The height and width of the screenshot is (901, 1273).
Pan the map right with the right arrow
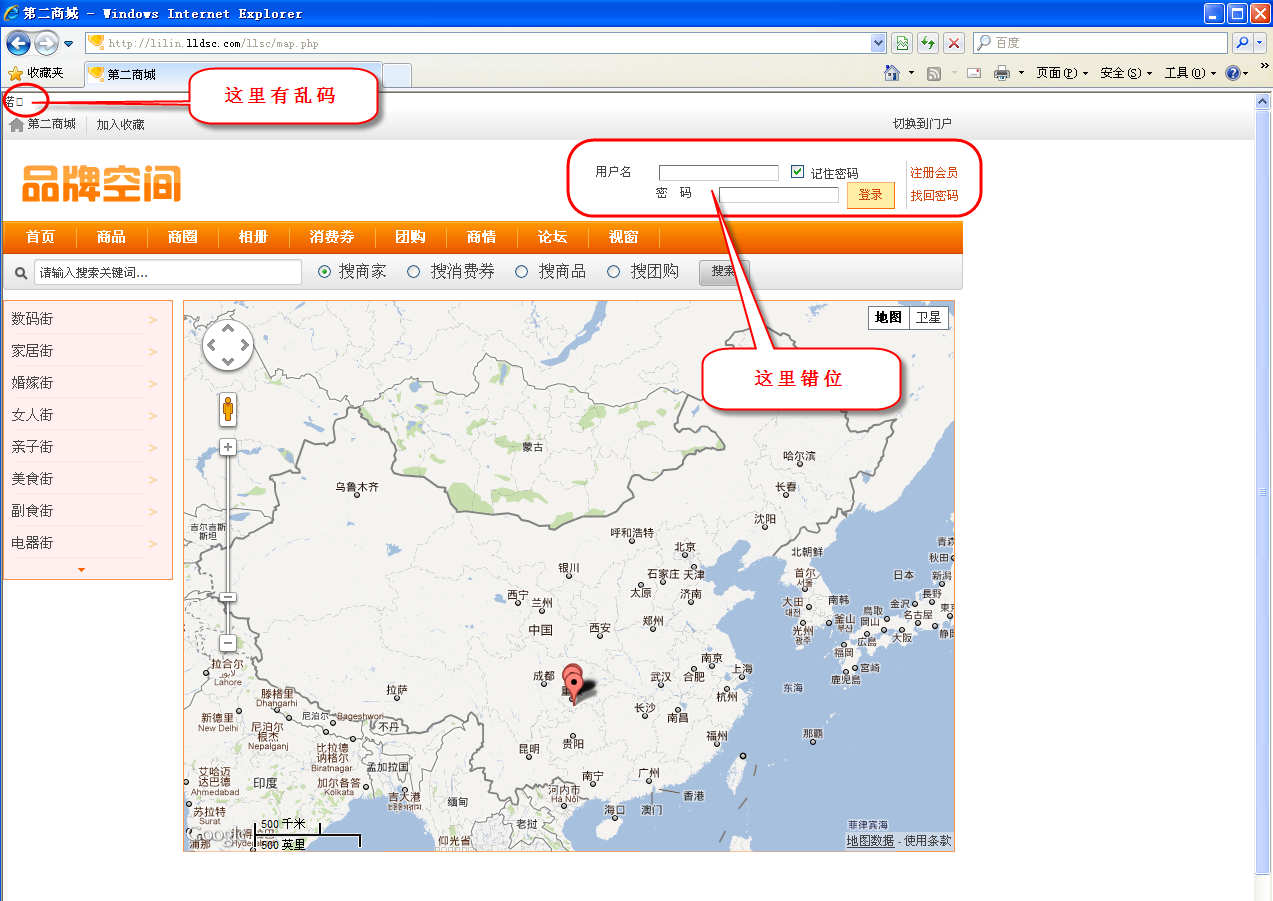pos(243,345)
